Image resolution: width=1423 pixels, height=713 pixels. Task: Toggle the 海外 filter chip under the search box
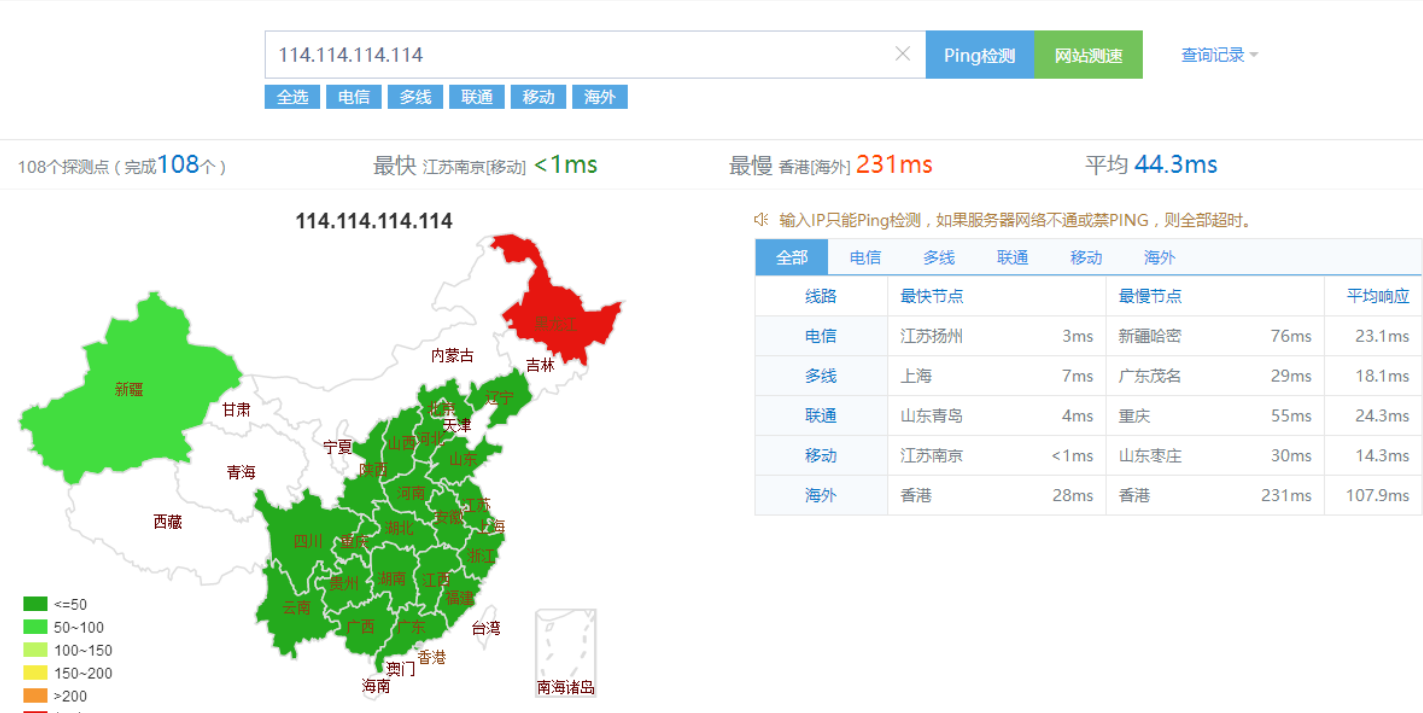600,97
